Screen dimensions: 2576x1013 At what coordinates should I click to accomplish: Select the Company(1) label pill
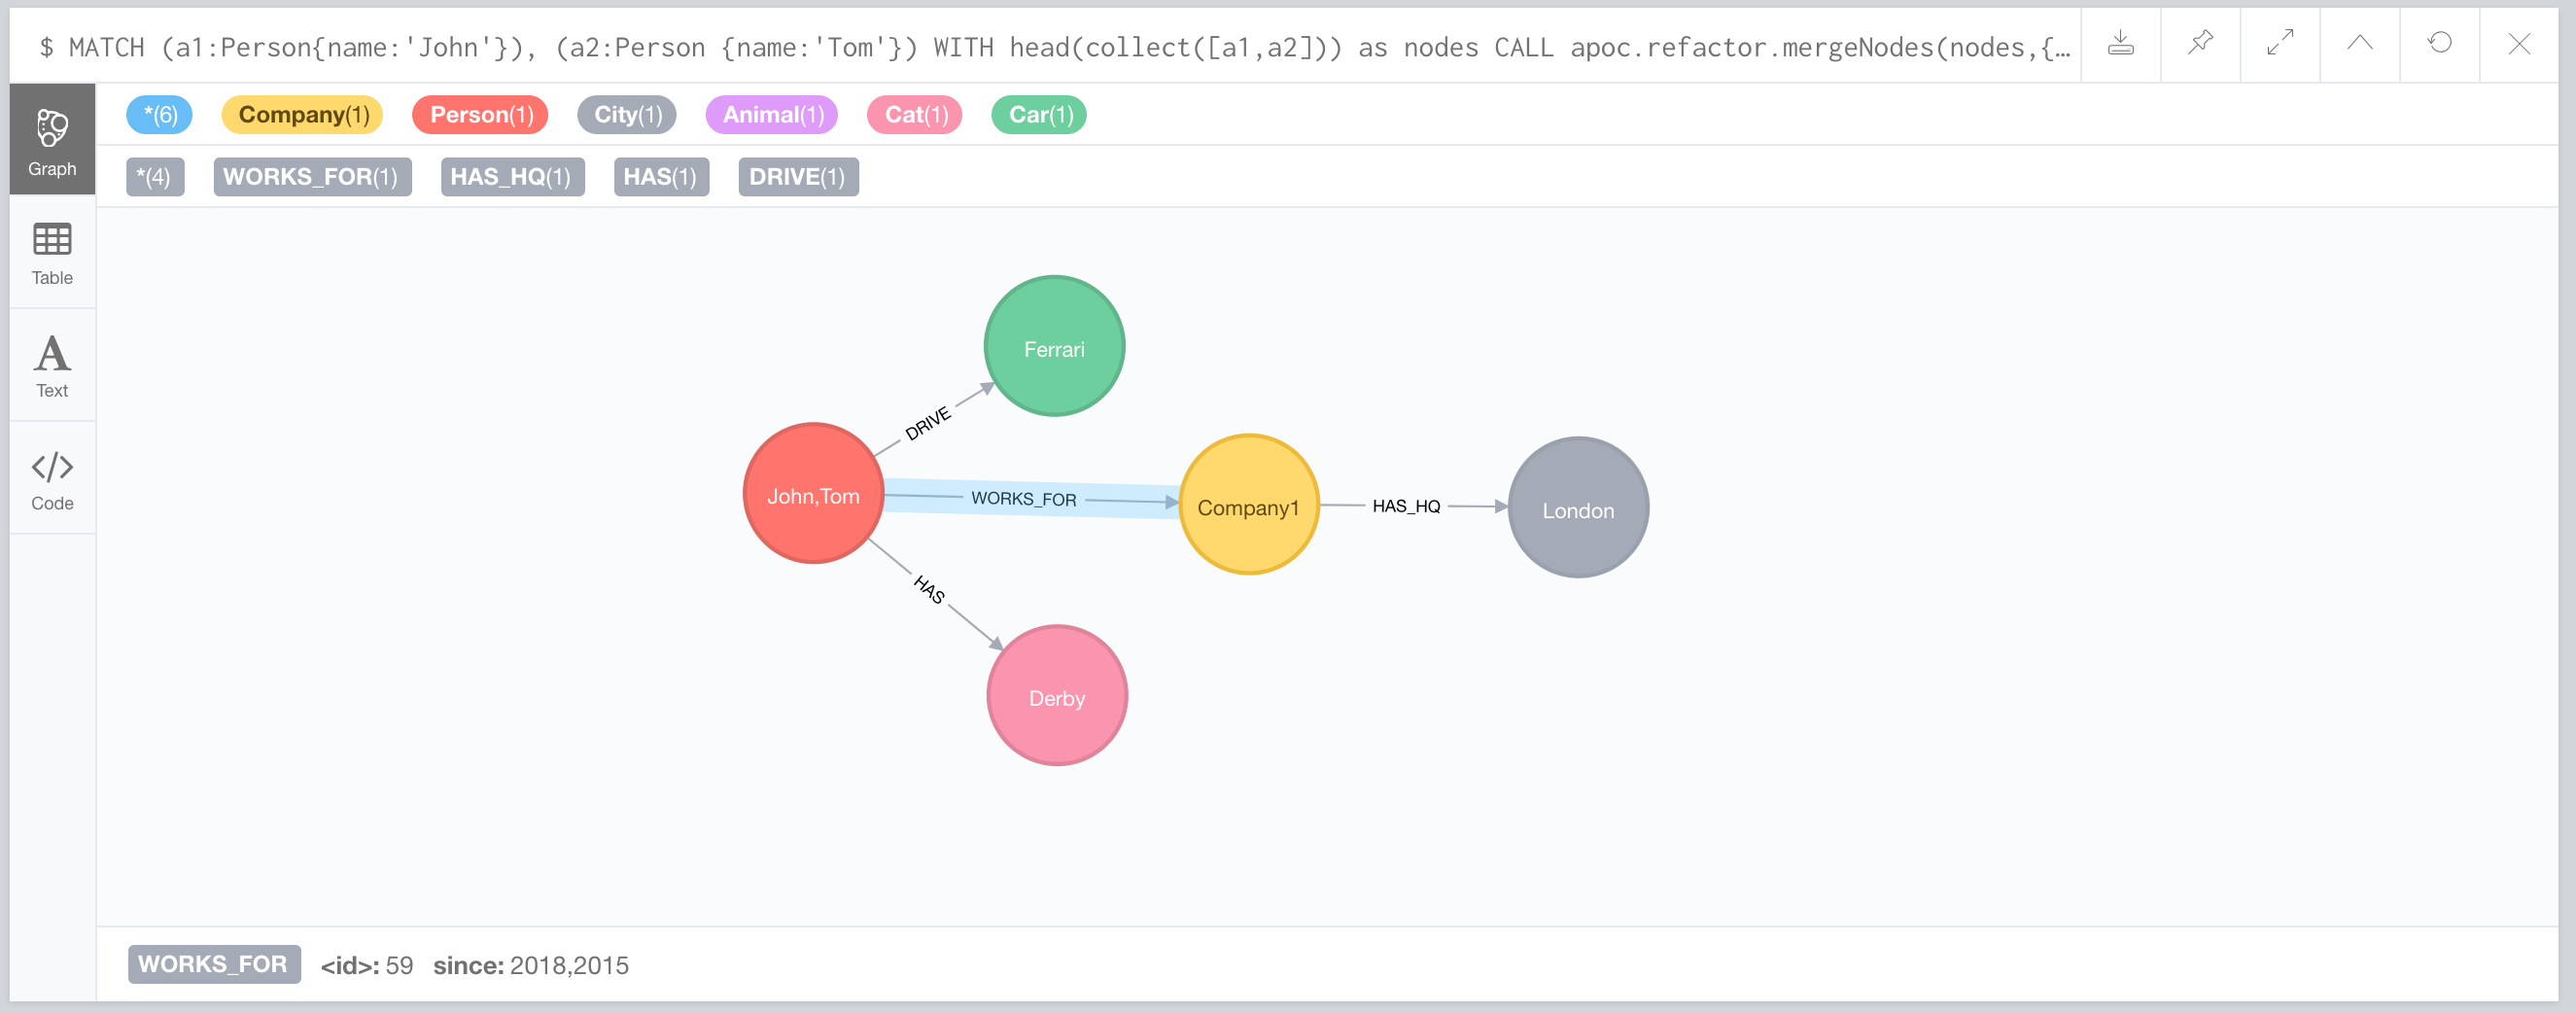302,114
